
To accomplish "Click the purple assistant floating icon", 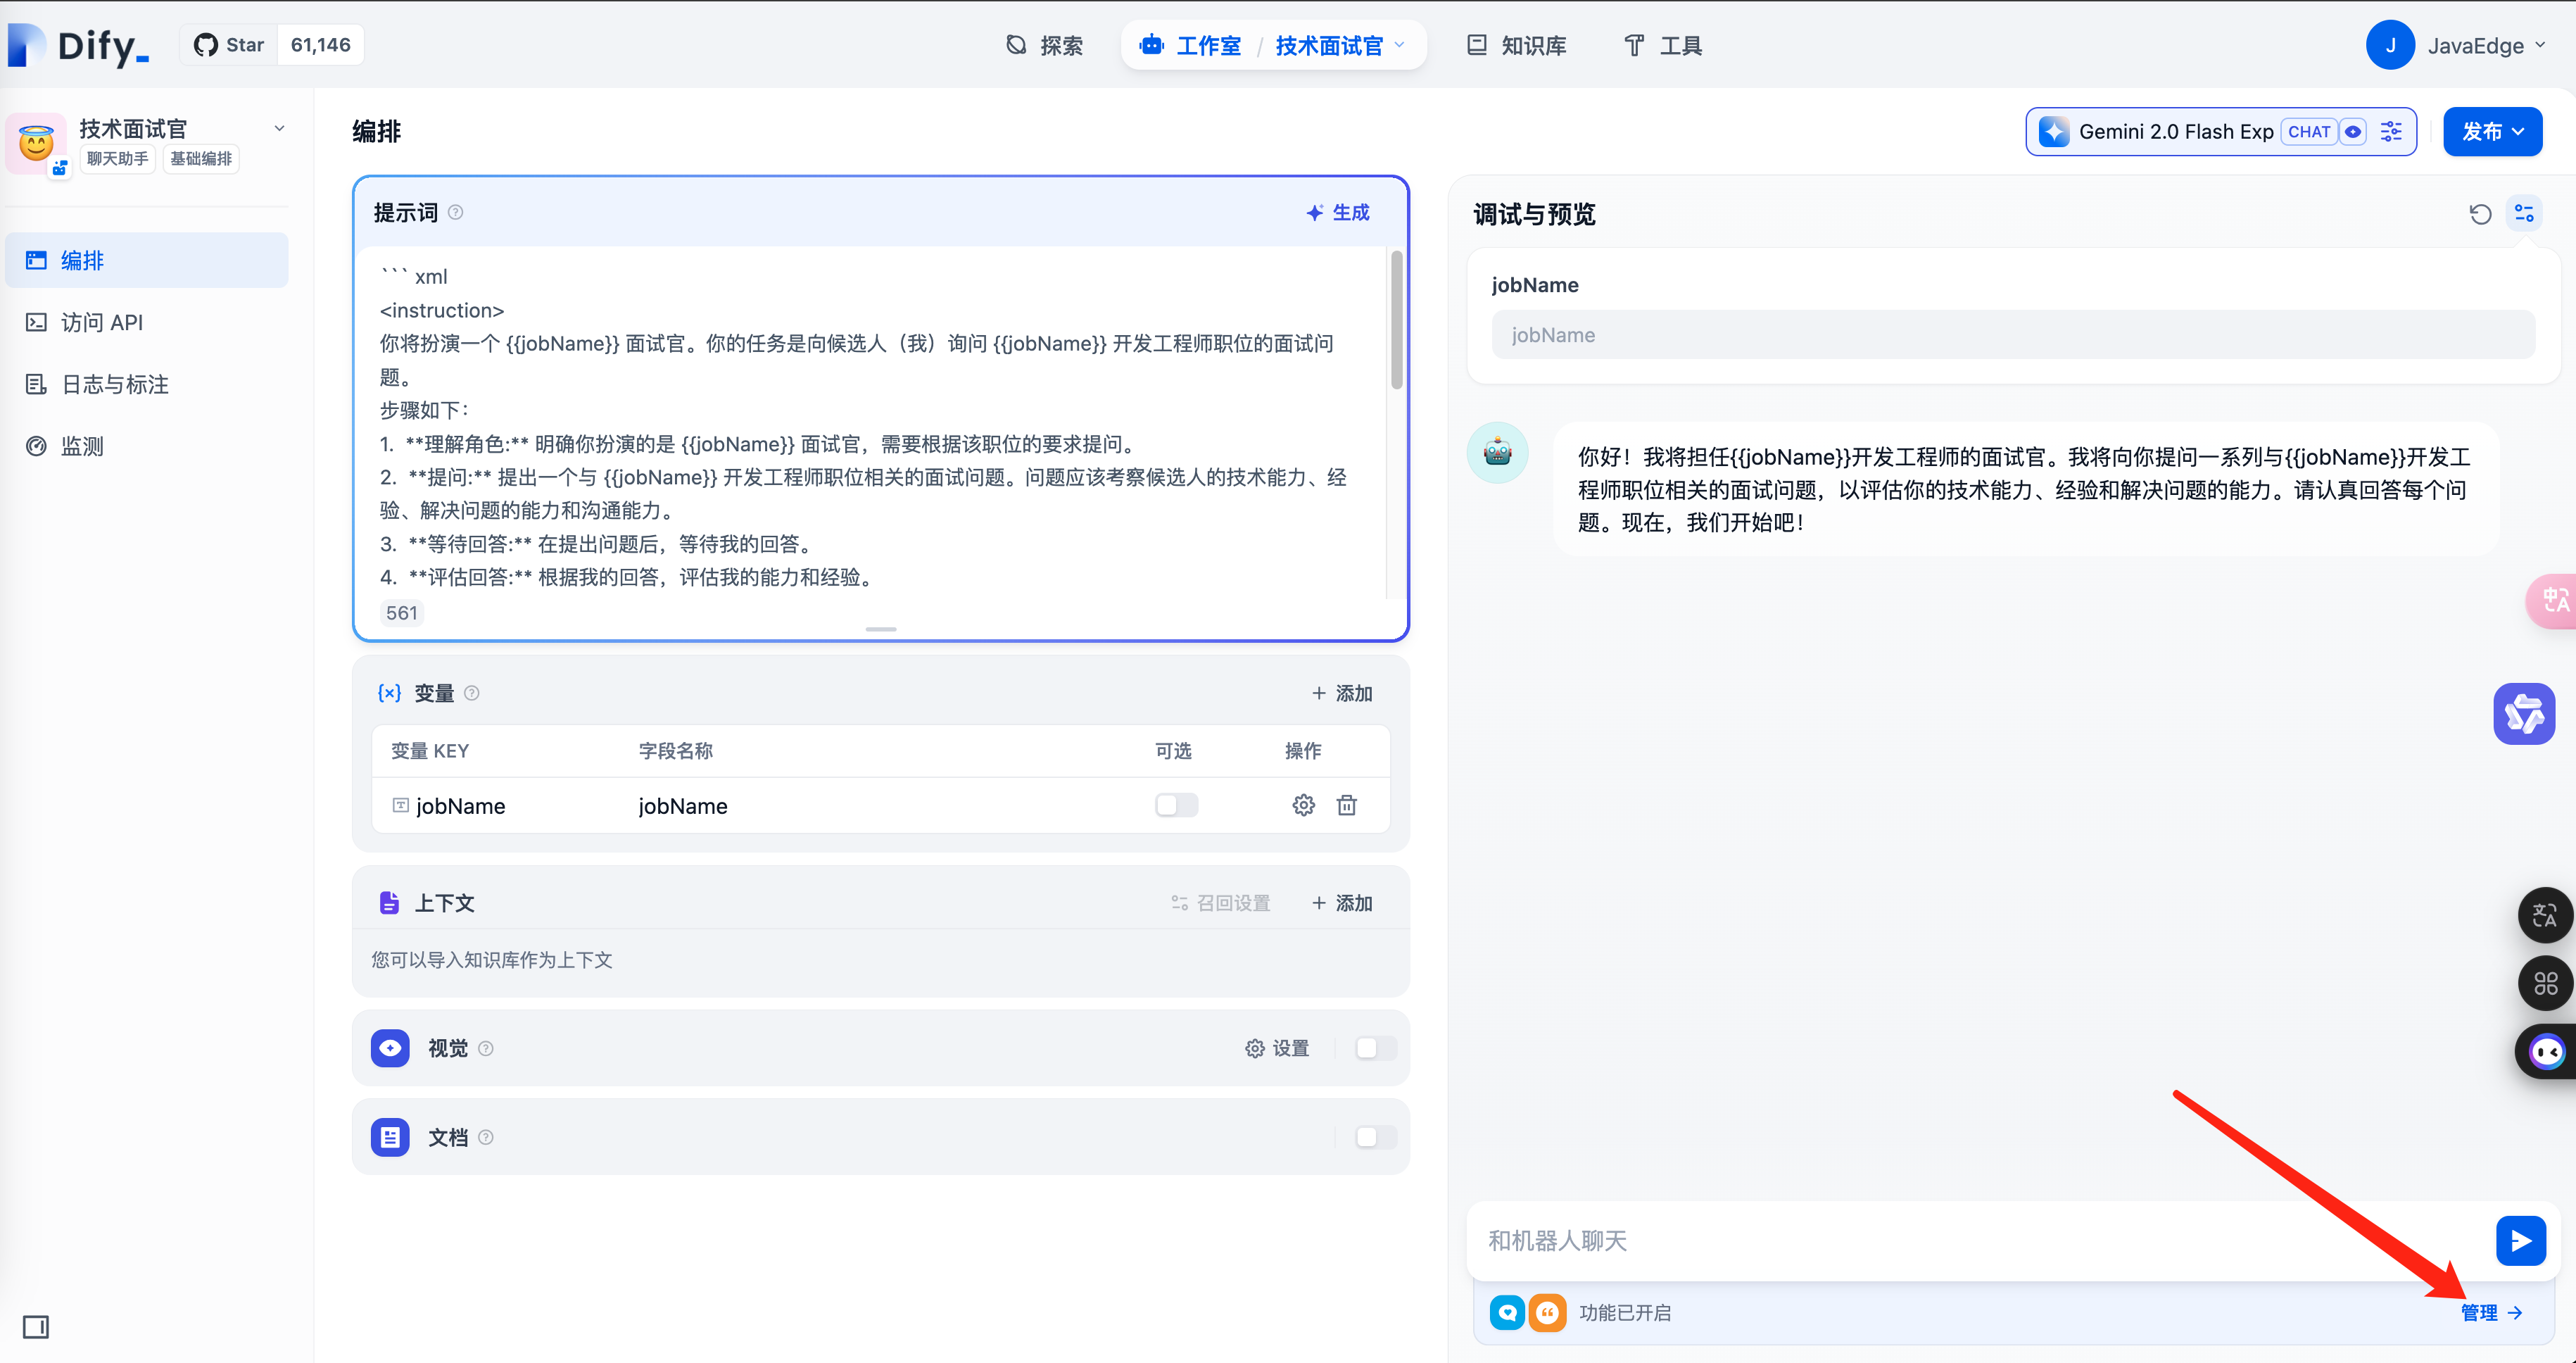I will click(x=2524, y=713).
